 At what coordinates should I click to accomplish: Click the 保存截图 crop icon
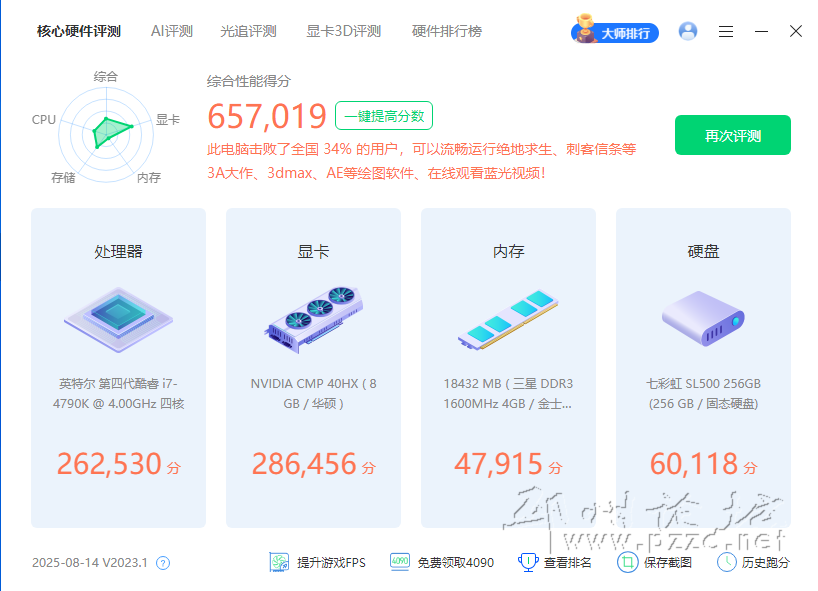628,562
